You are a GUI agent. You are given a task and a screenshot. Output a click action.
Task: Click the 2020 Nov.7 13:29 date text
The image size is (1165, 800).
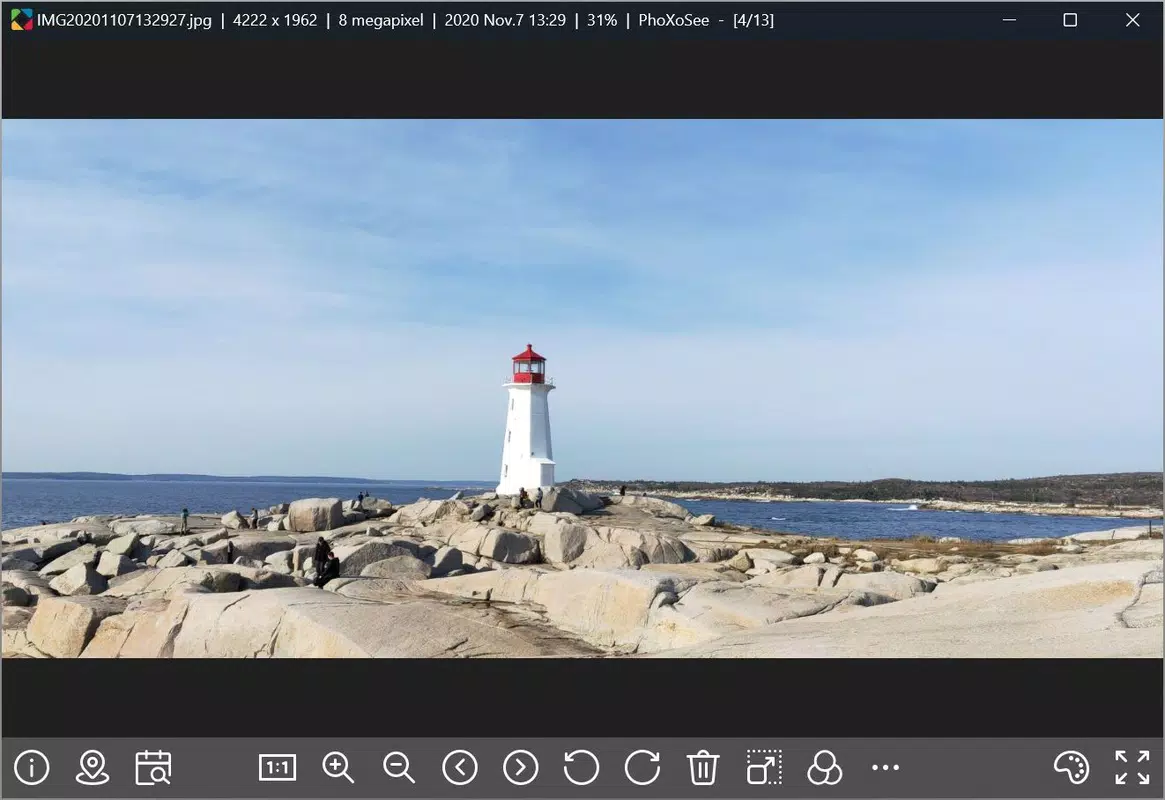[x=505, y=20]
